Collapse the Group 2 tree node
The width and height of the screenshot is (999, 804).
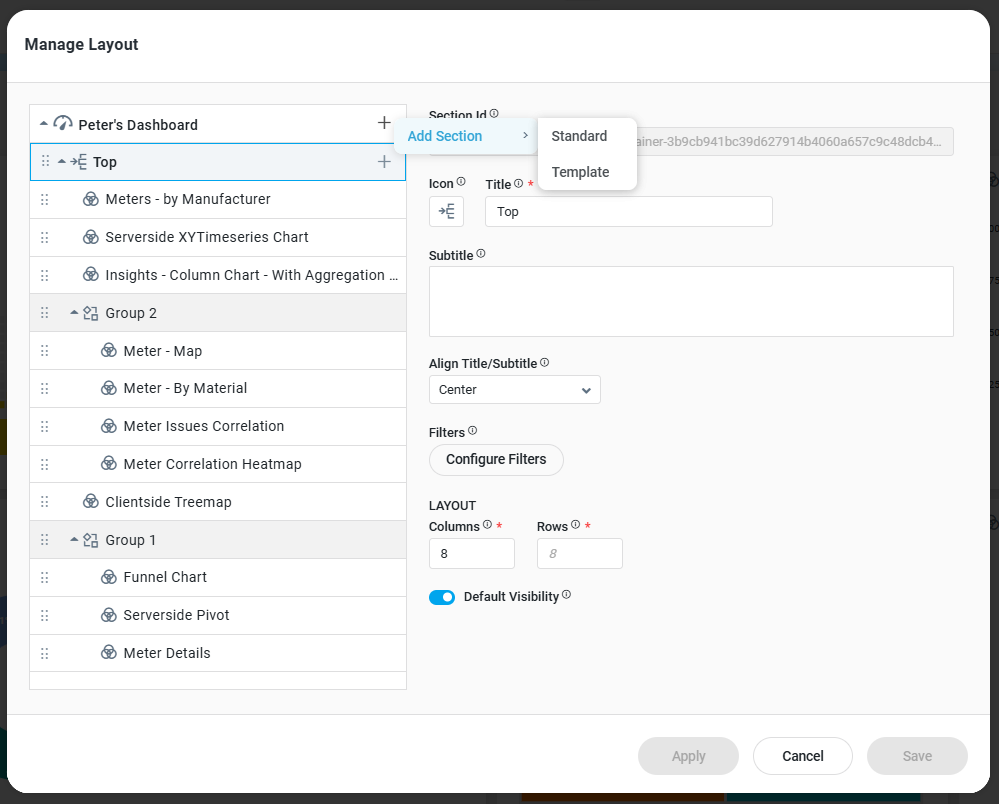[74, 313]
